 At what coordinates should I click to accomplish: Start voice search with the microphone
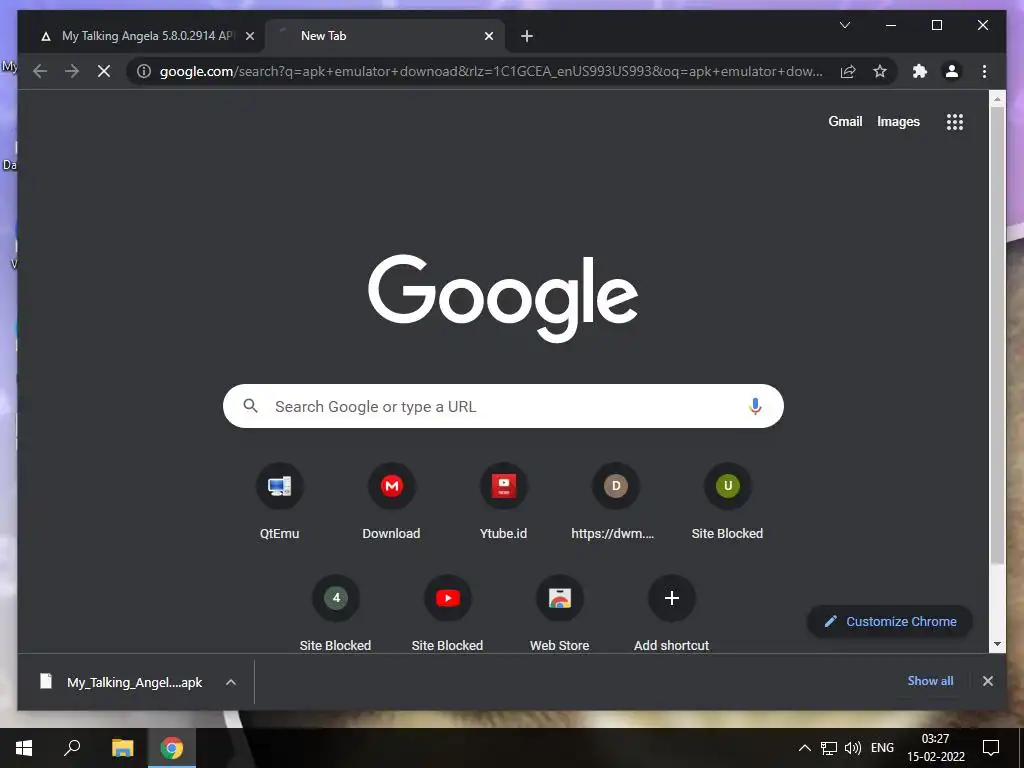[755, 406]
